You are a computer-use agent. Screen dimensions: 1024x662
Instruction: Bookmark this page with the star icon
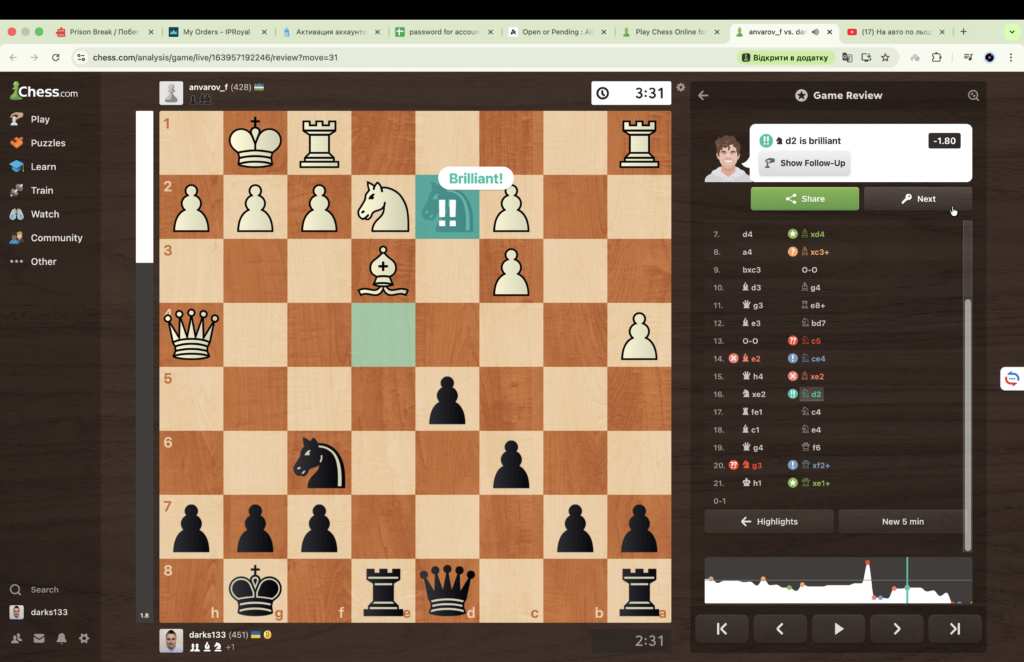886,57
